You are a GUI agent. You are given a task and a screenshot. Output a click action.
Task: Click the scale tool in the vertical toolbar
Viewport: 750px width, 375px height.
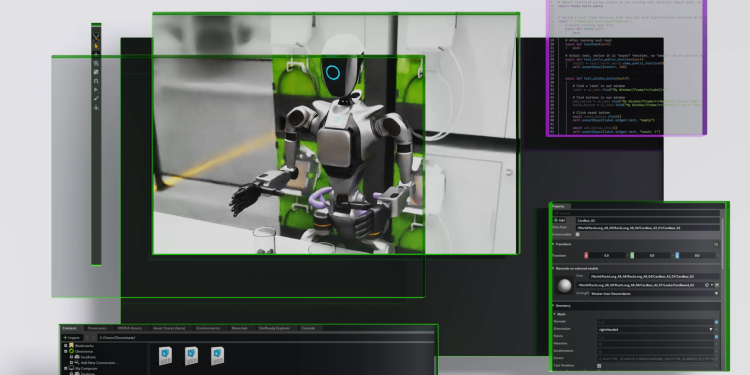tap(96, 72)
